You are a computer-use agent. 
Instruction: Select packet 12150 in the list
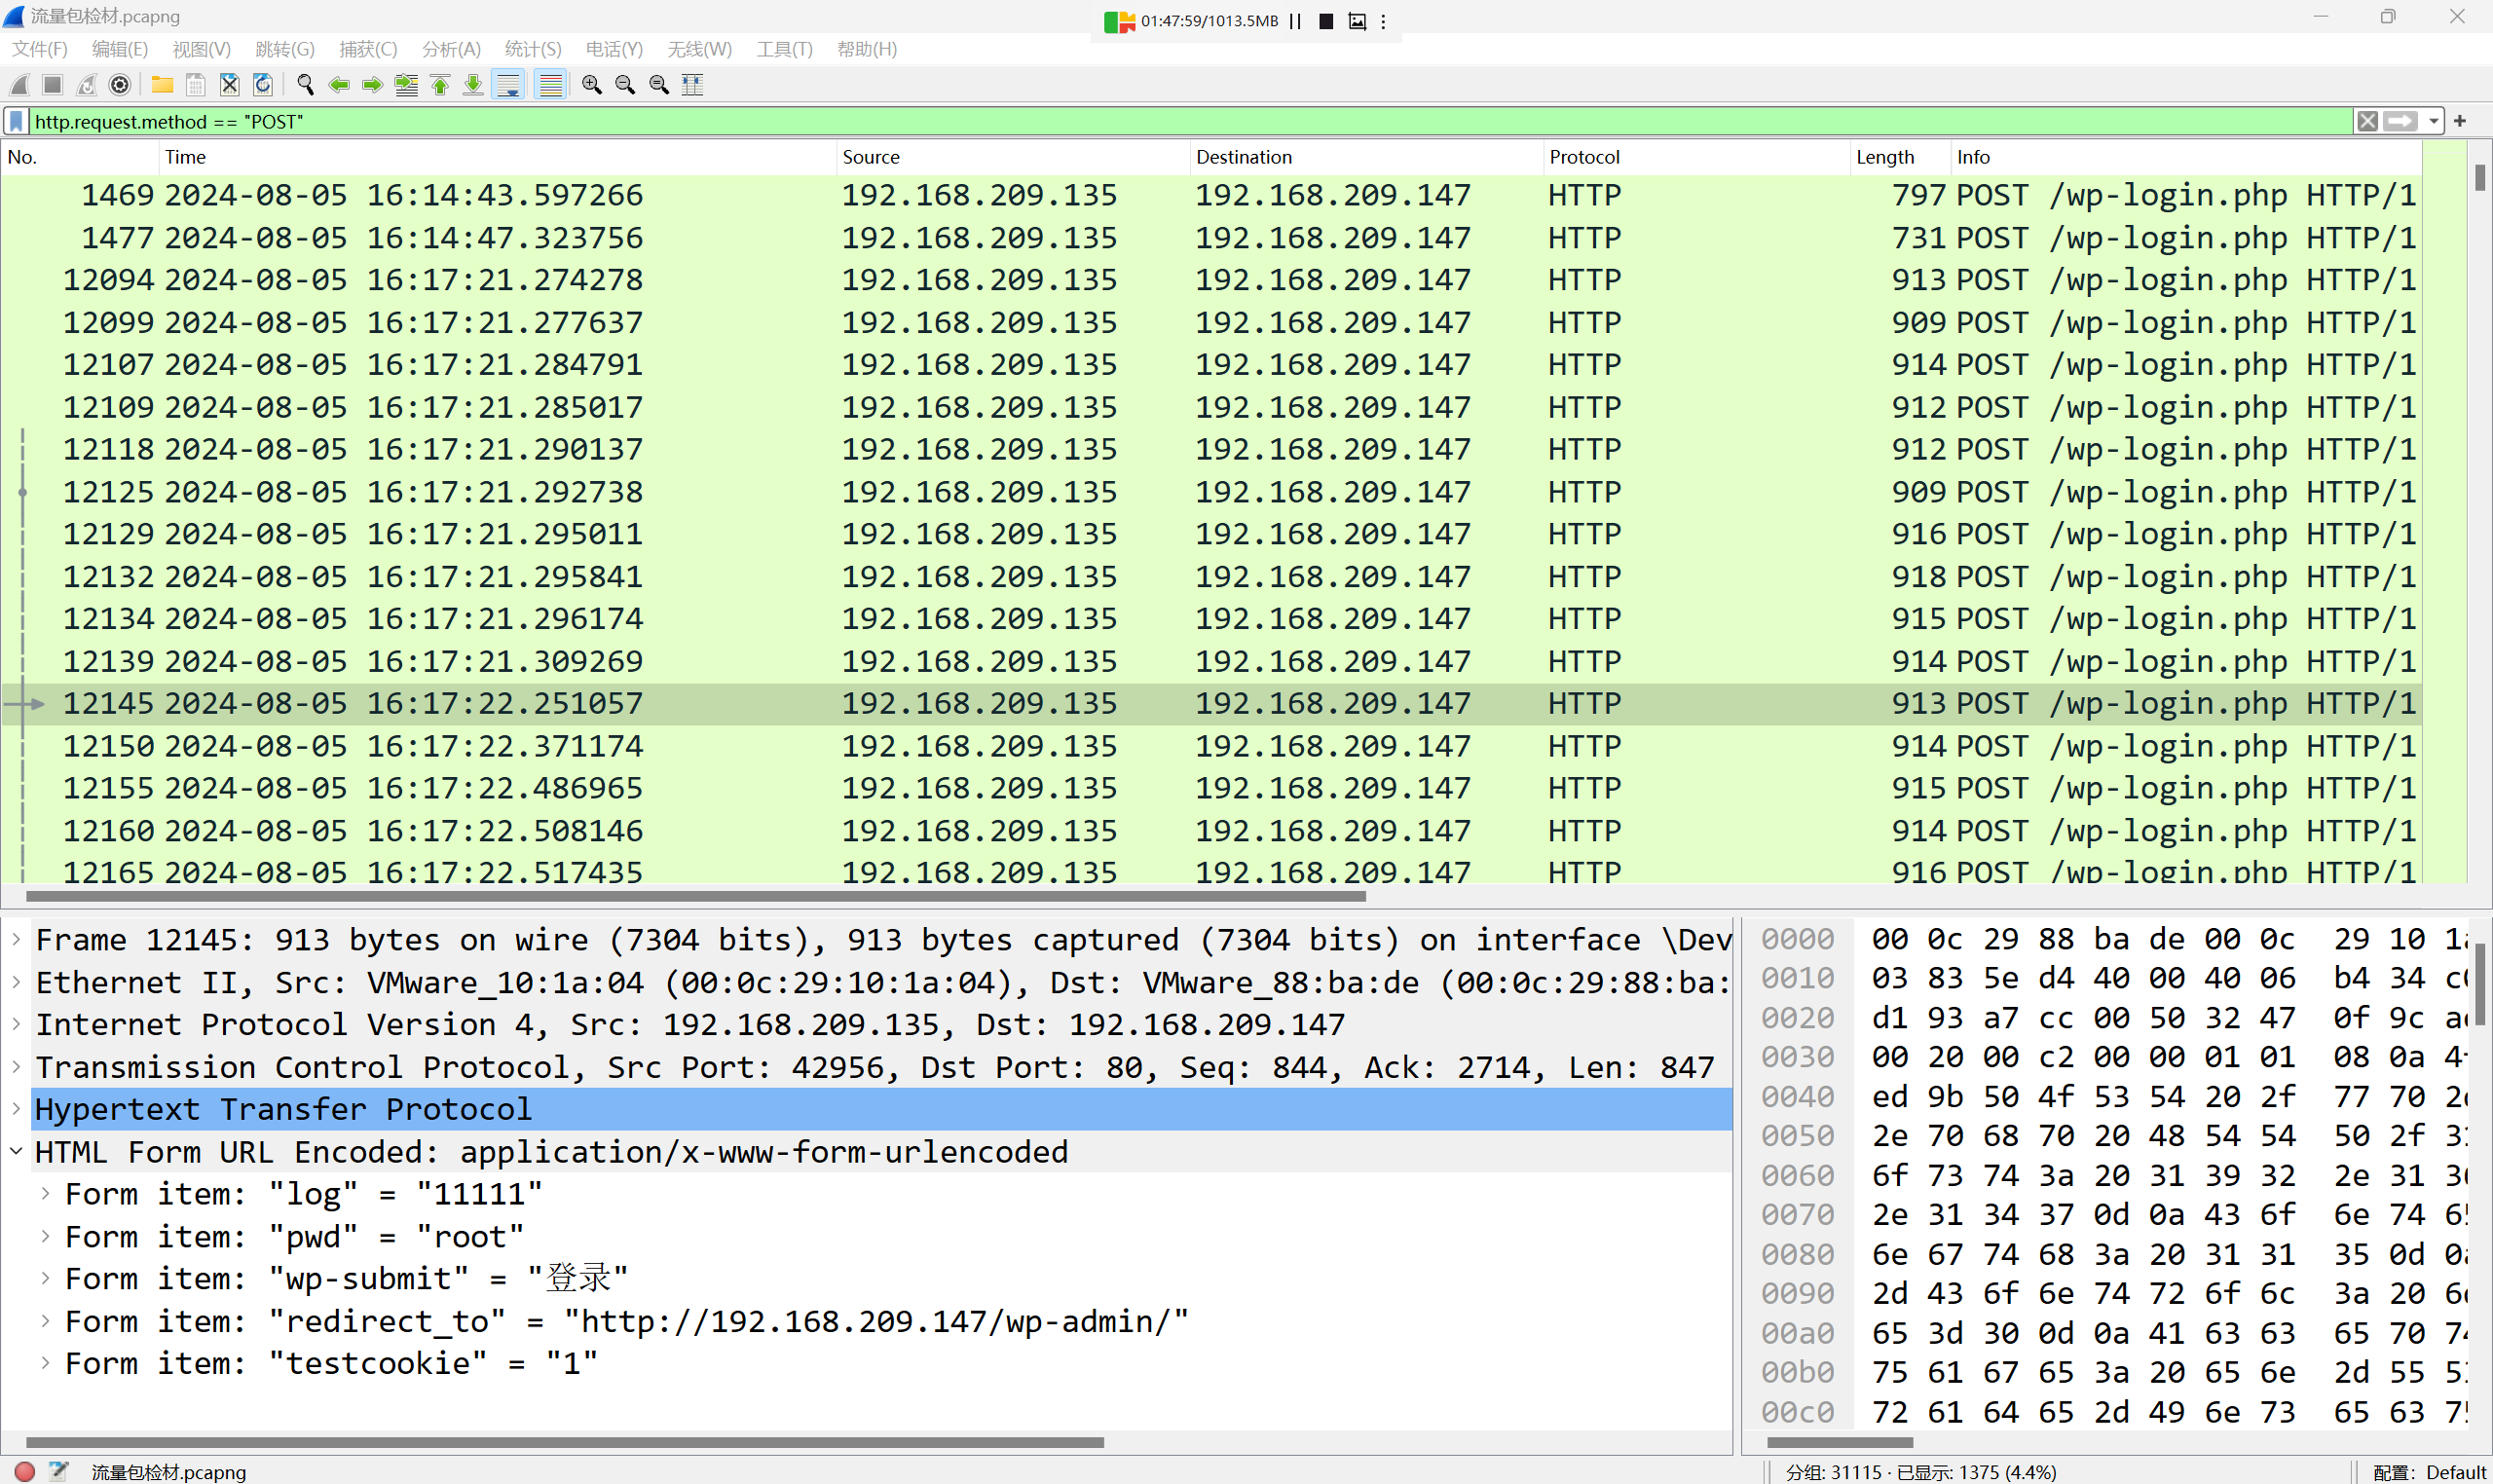click(x=1211, y=746)
